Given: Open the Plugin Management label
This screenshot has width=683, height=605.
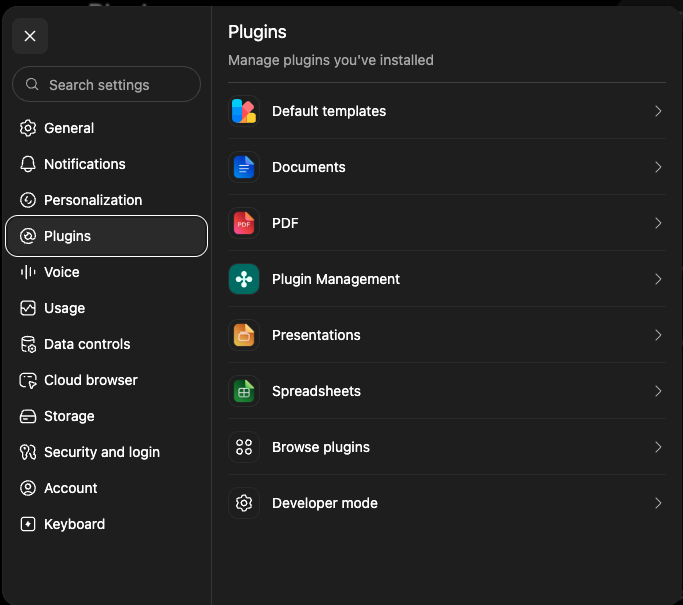Looking at the screenshot, I should (x=336, y=279).
